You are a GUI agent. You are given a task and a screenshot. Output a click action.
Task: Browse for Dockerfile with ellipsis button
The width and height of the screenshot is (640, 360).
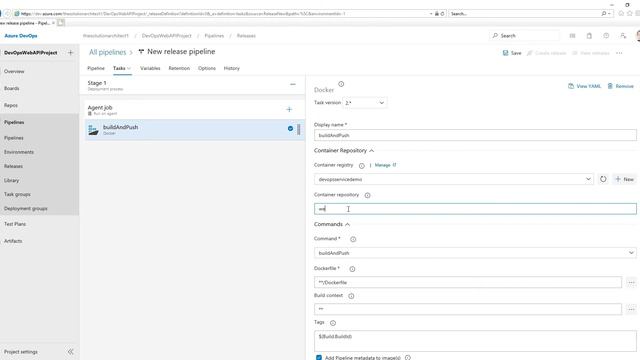[x=631, y=282]
